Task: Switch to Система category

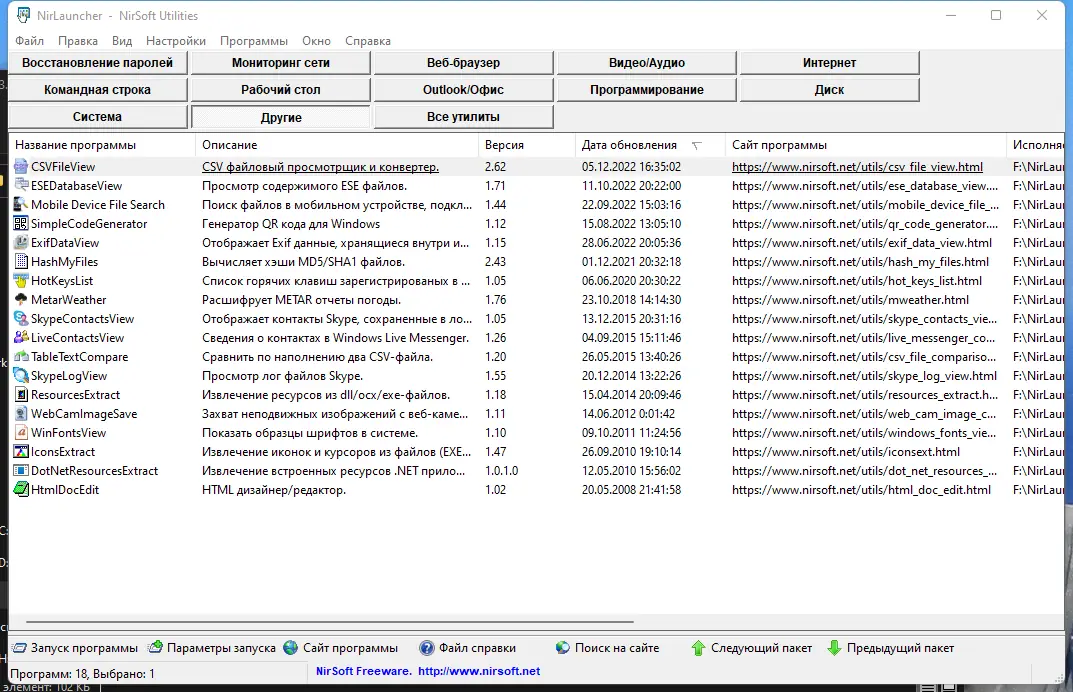Action: coord(98,117)
